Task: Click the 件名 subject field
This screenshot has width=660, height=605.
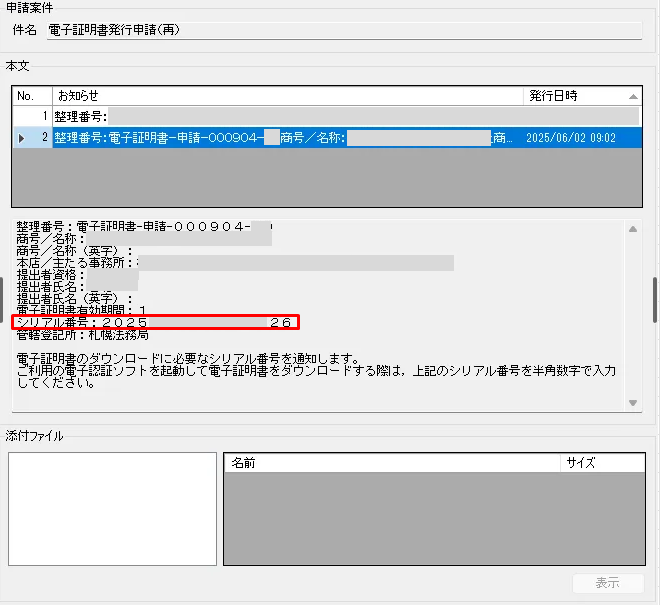Action: [343, 30]
